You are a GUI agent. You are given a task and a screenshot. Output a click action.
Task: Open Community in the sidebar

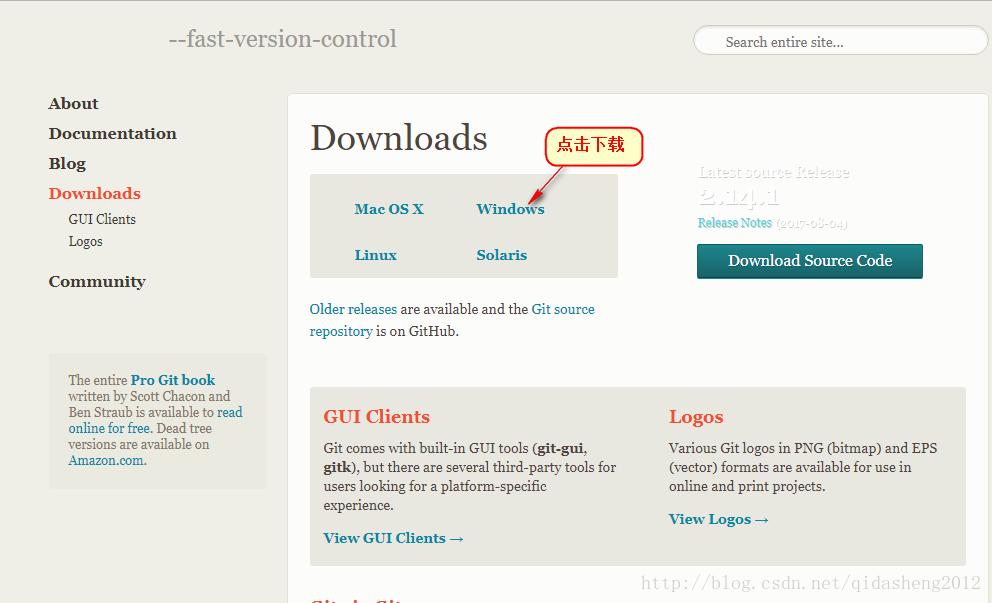[x=97, y=281]
